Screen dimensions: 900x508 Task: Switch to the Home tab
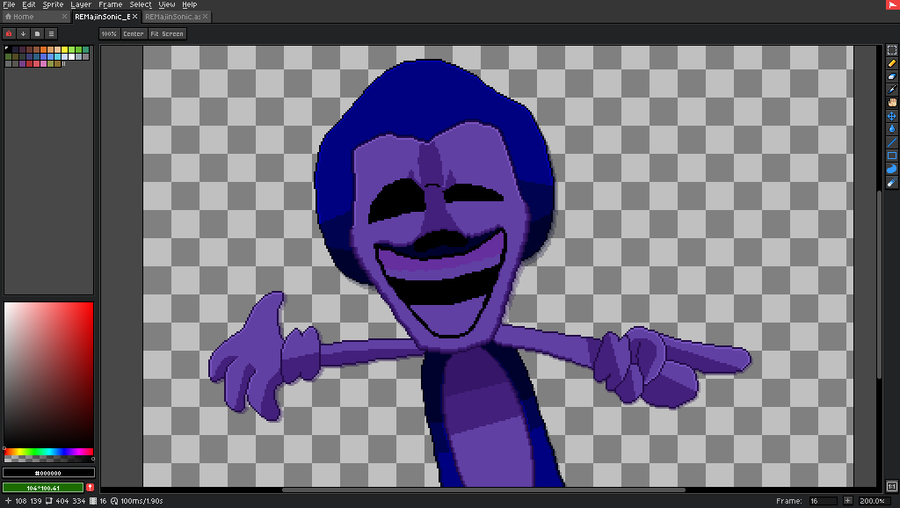click(x=36, y=17)
